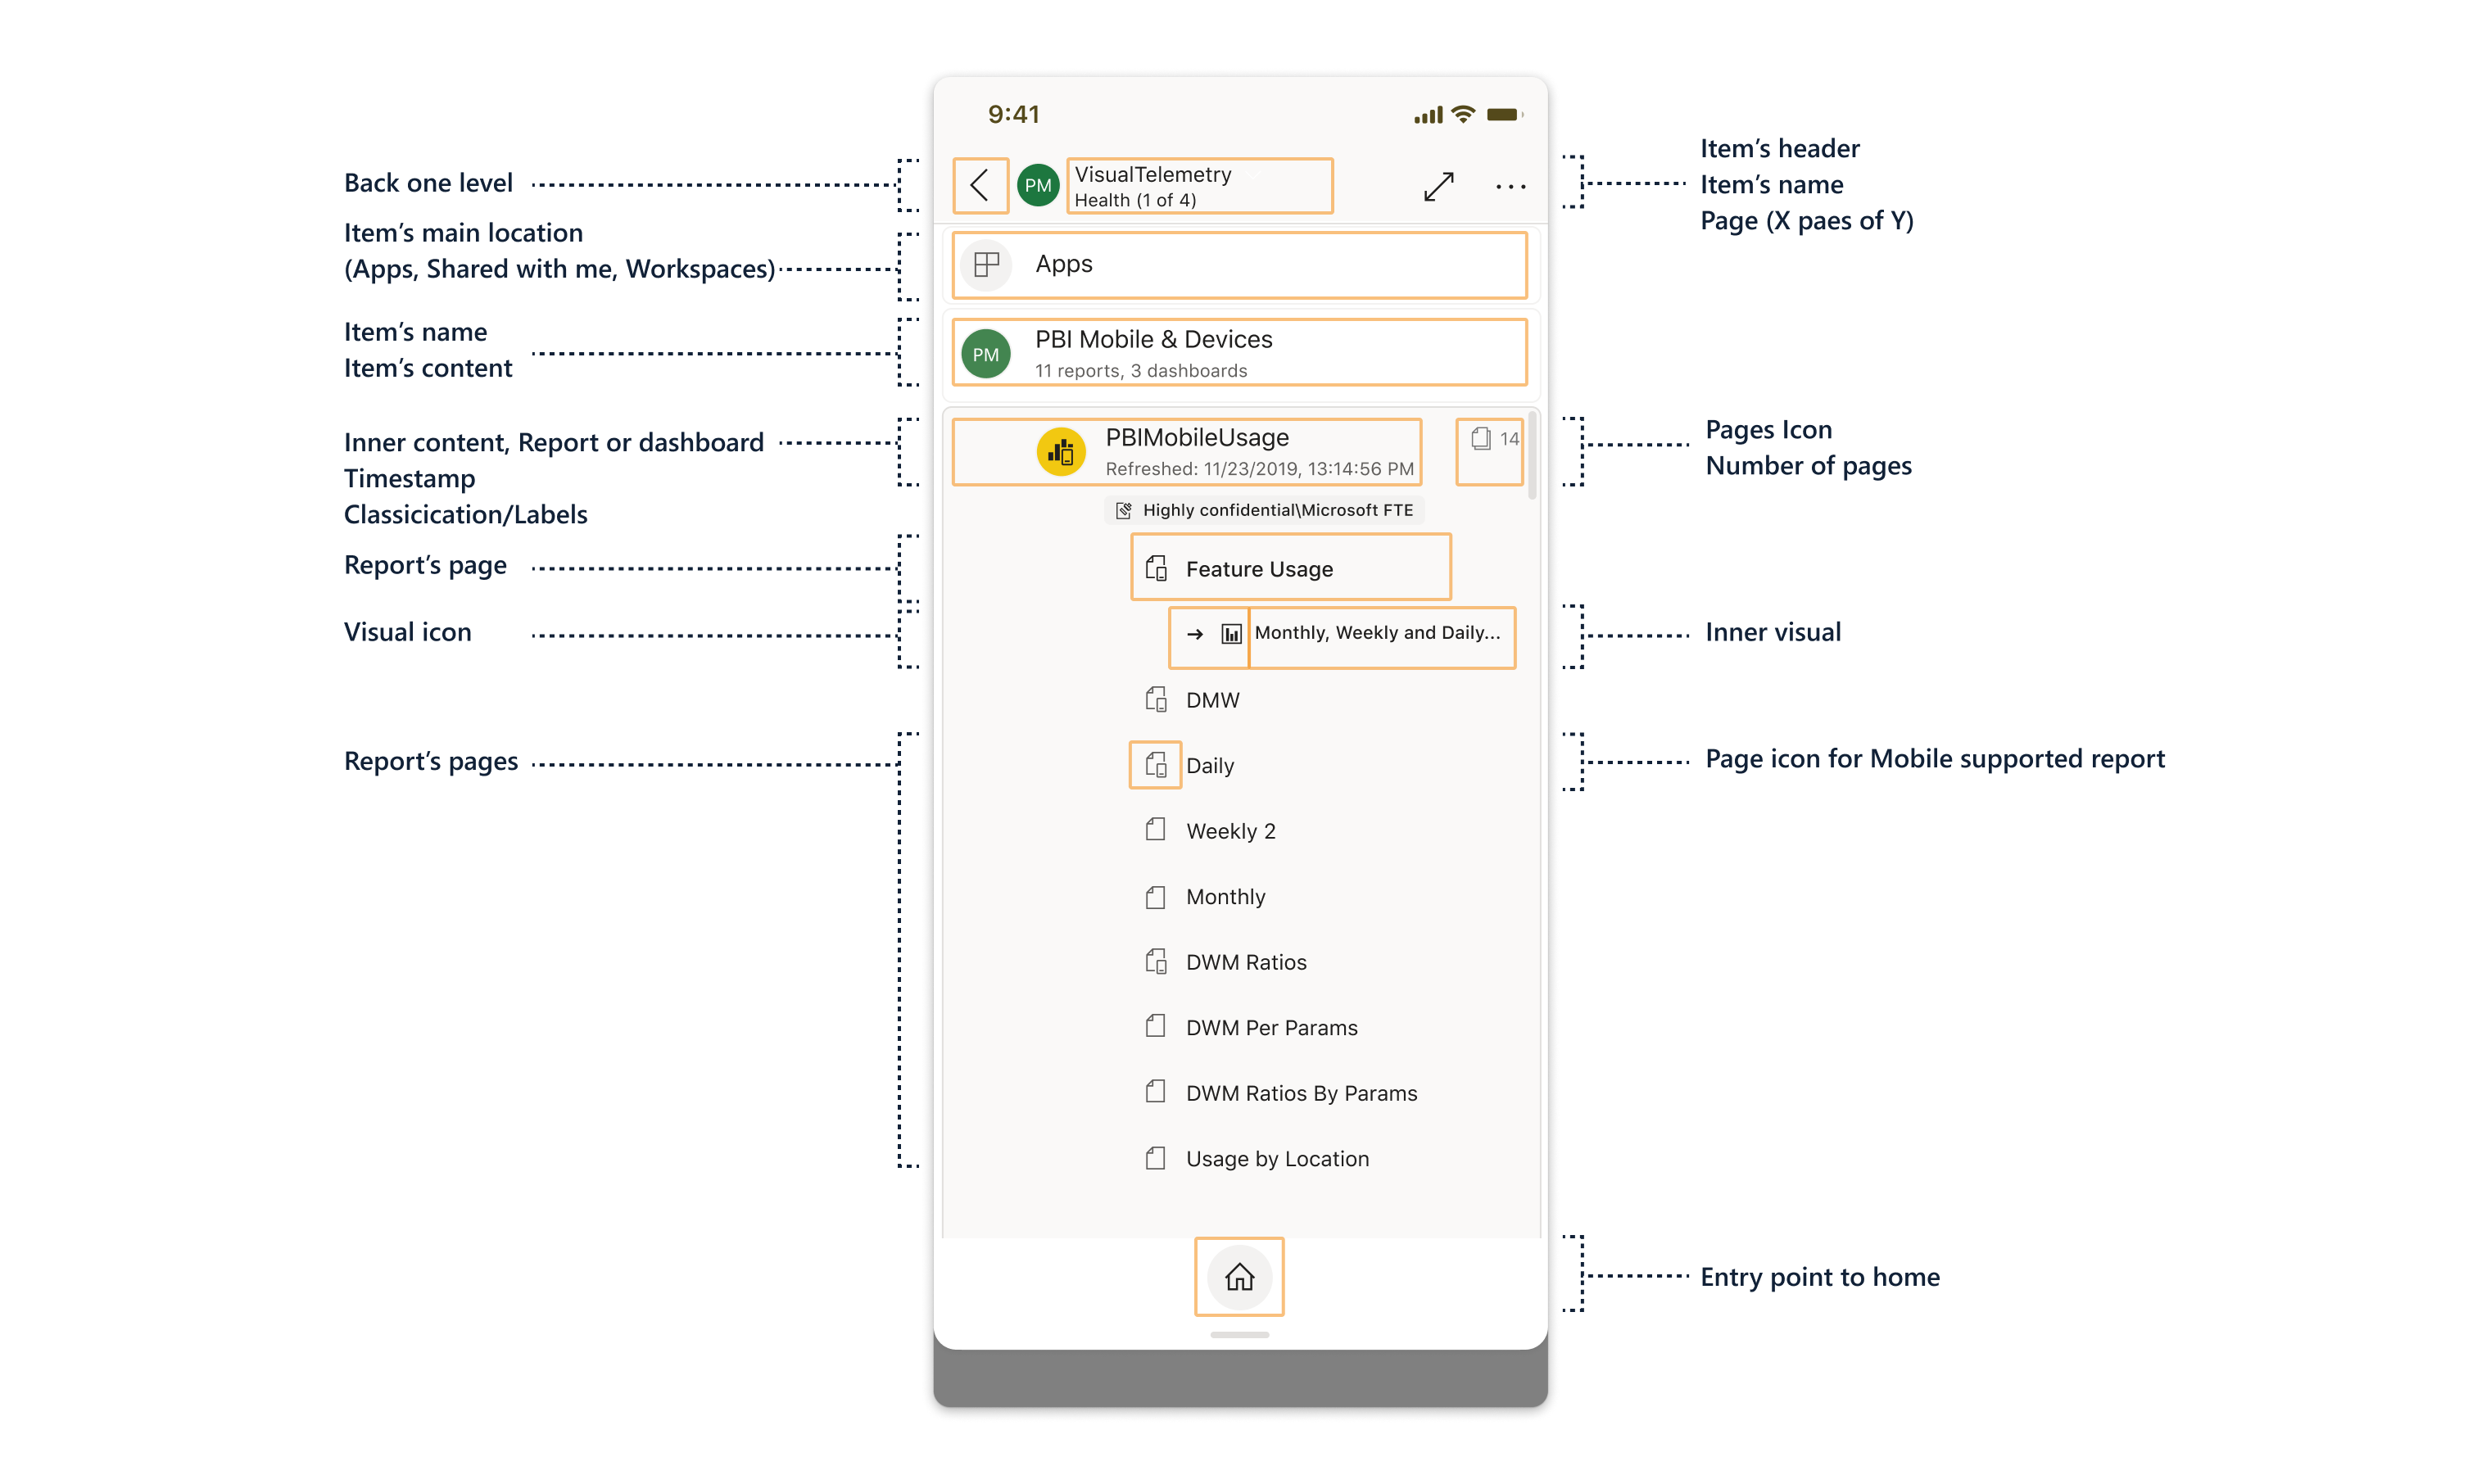Click the Monthly page icon

1156,897
